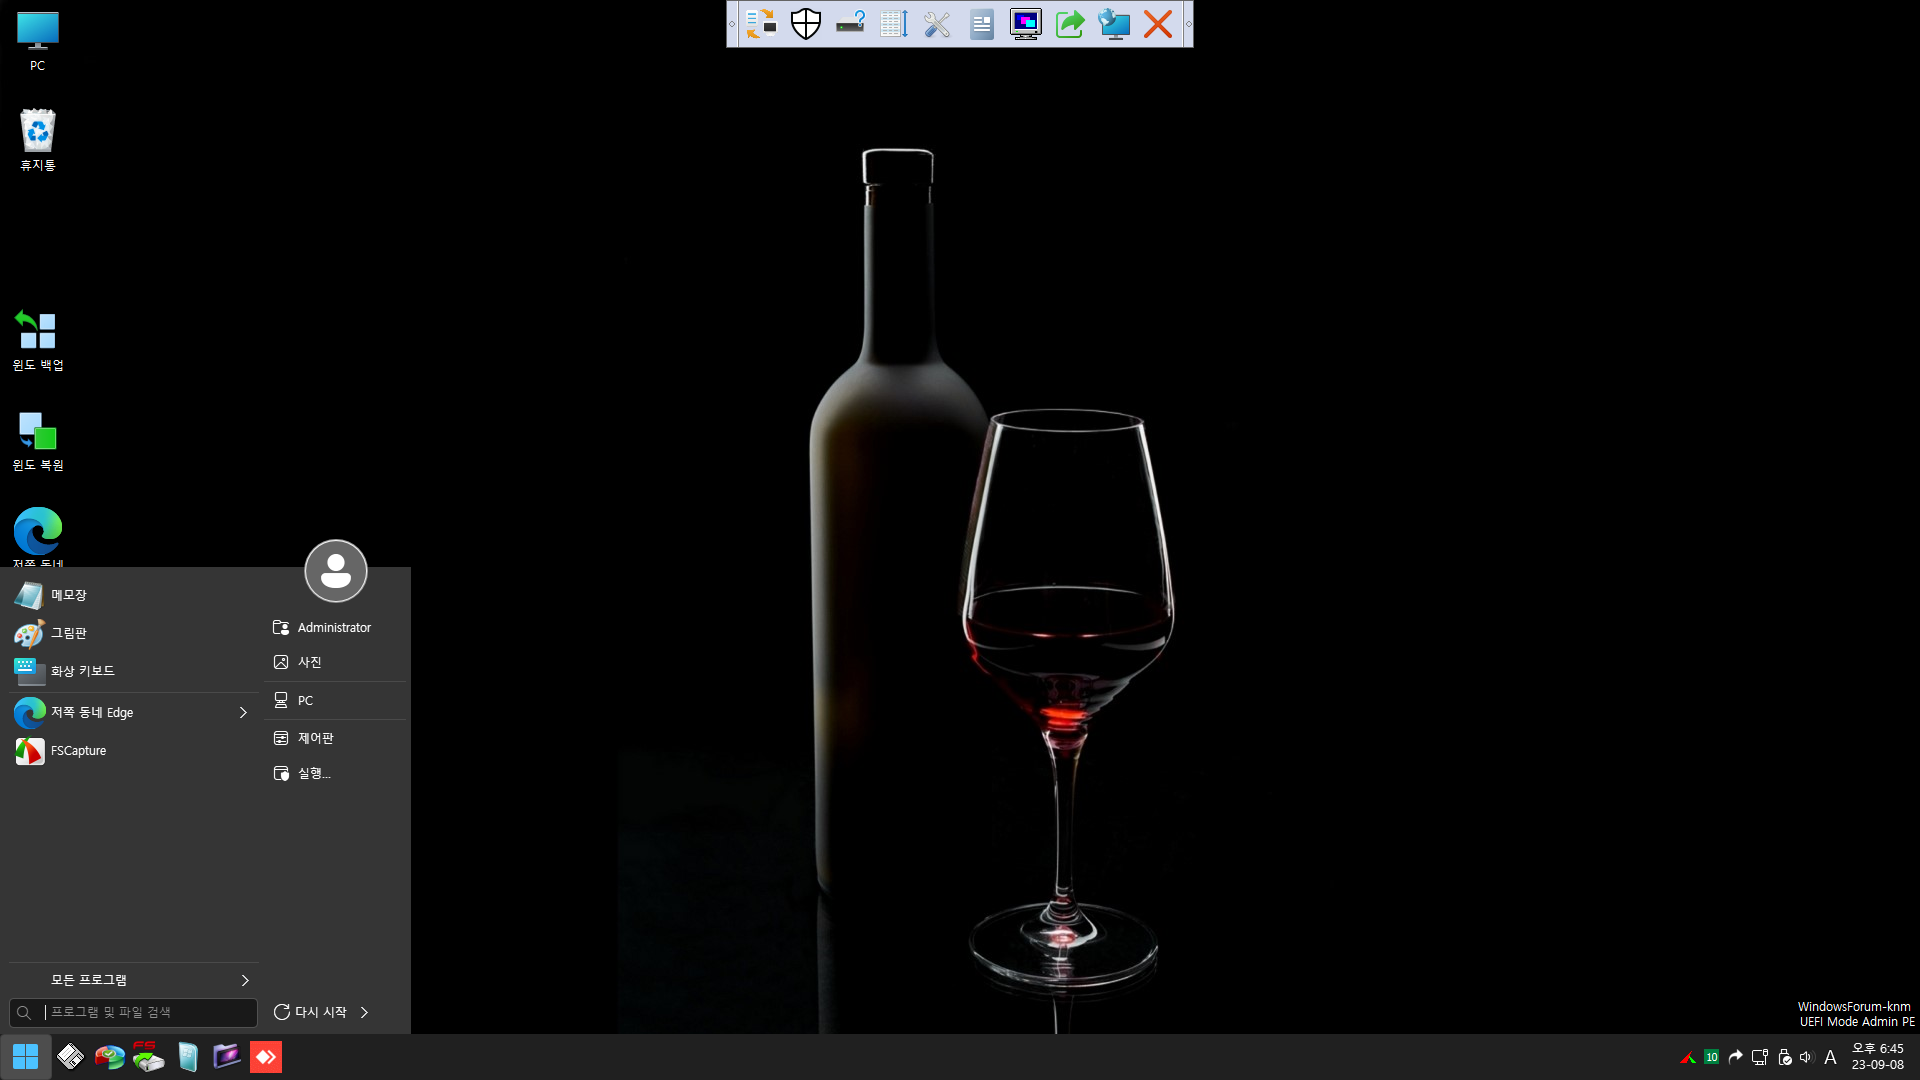The height and width of the screenshot is (1080, 1920).
Task: Open the Recycle Bin (휴지통) desktop icon
Action: click(37, 140)
